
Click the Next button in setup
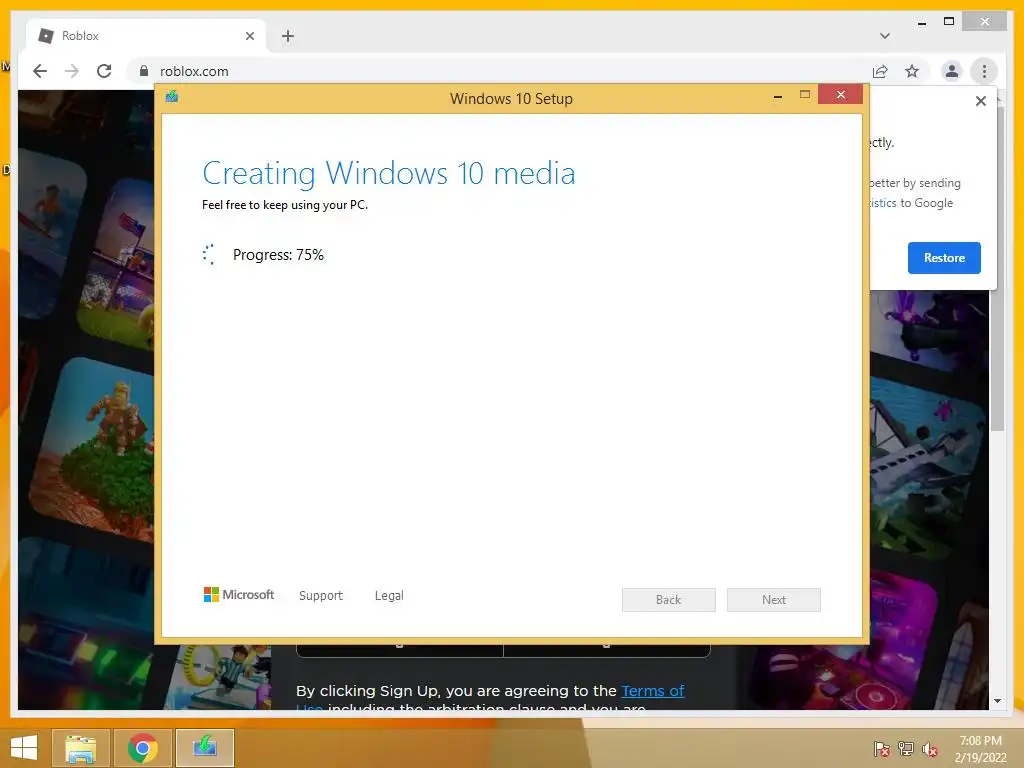coord(774,600)
